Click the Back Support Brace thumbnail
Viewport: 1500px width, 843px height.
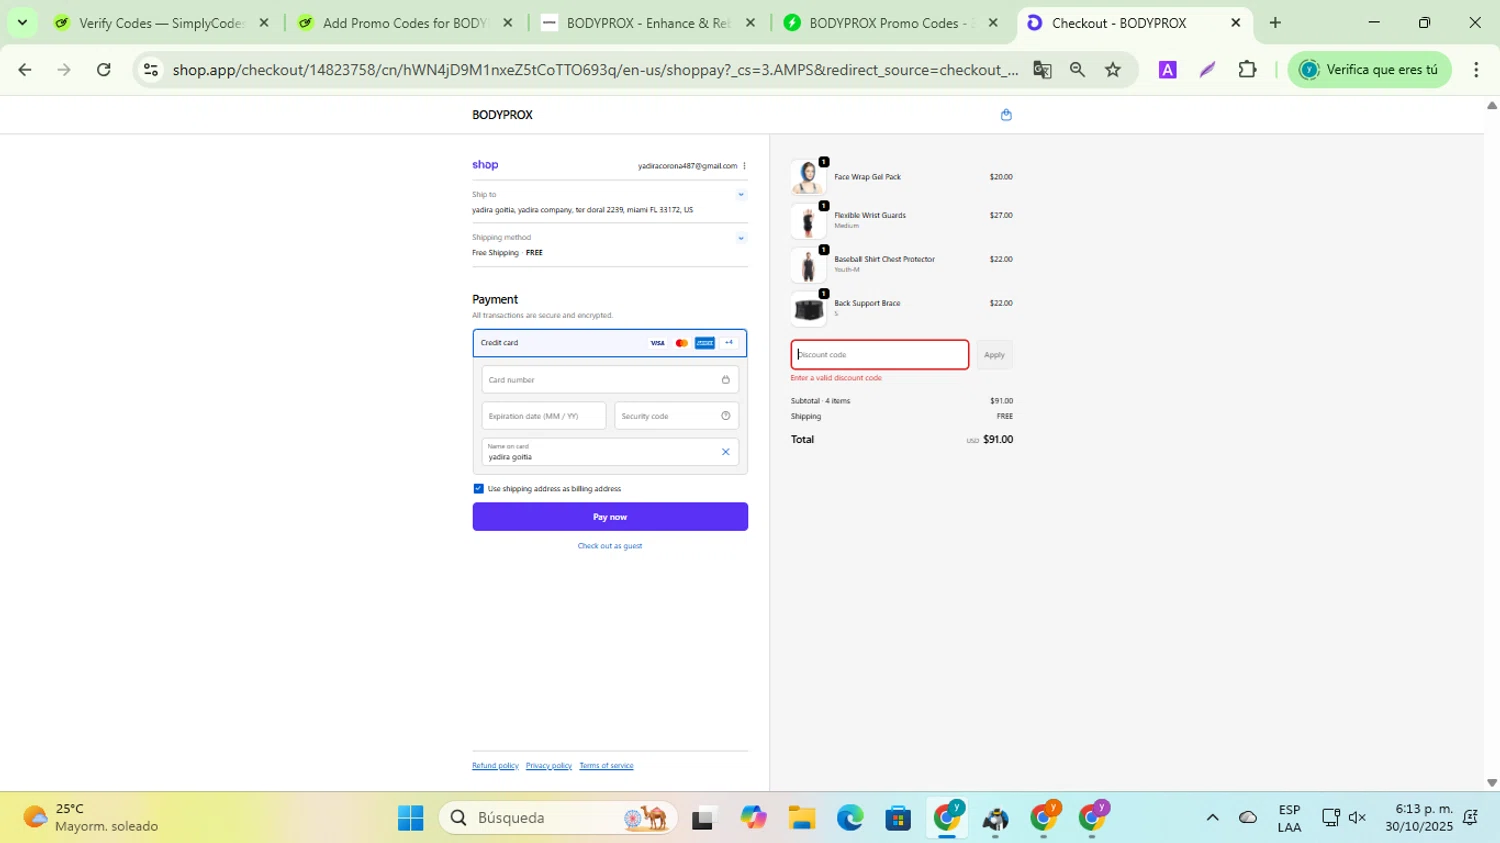coord(808,309)
